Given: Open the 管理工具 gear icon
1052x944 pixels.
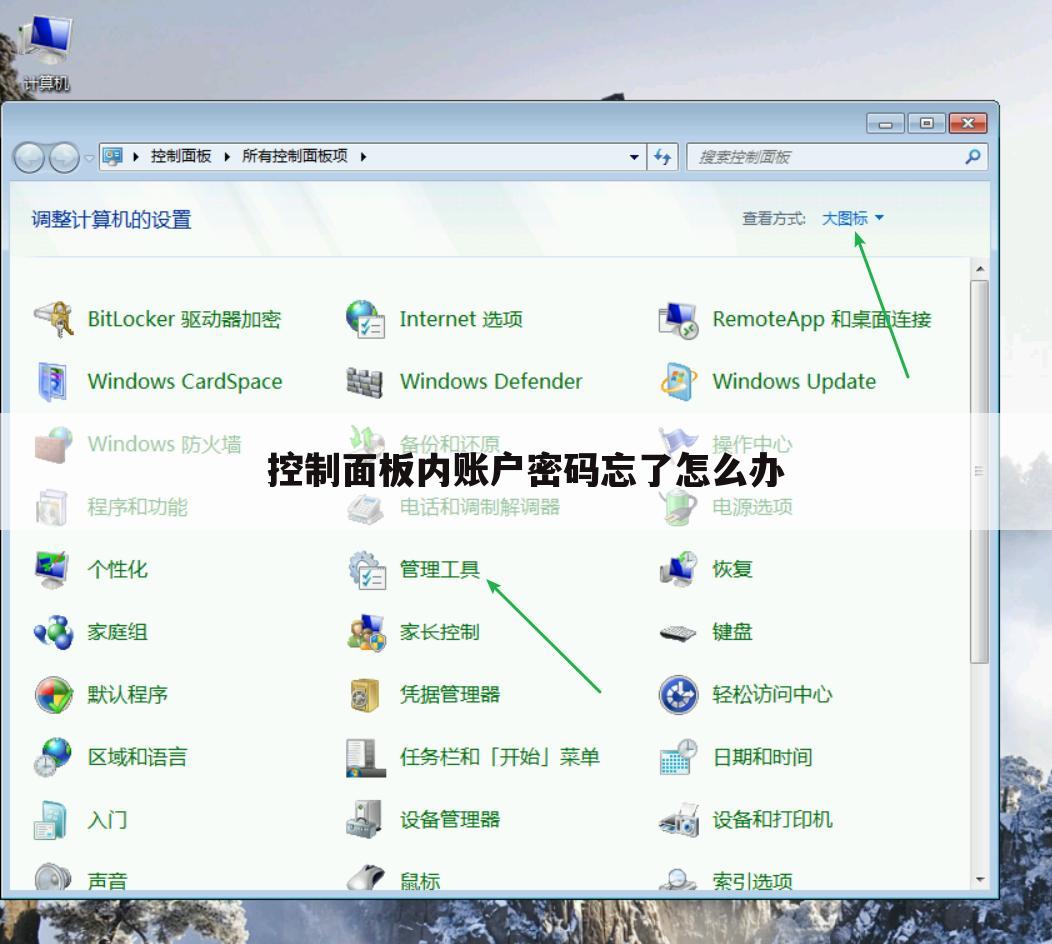Looking at the screenshot, I should 367,570.
